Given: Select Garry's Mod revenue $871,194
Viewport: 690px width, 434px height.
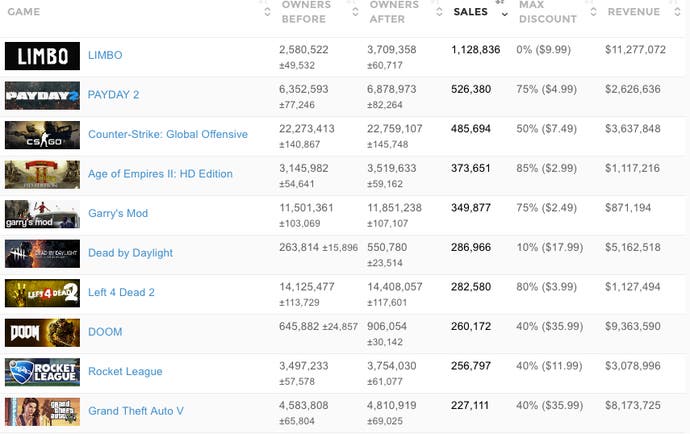Looking at the screenshot, I should (628, 208).
